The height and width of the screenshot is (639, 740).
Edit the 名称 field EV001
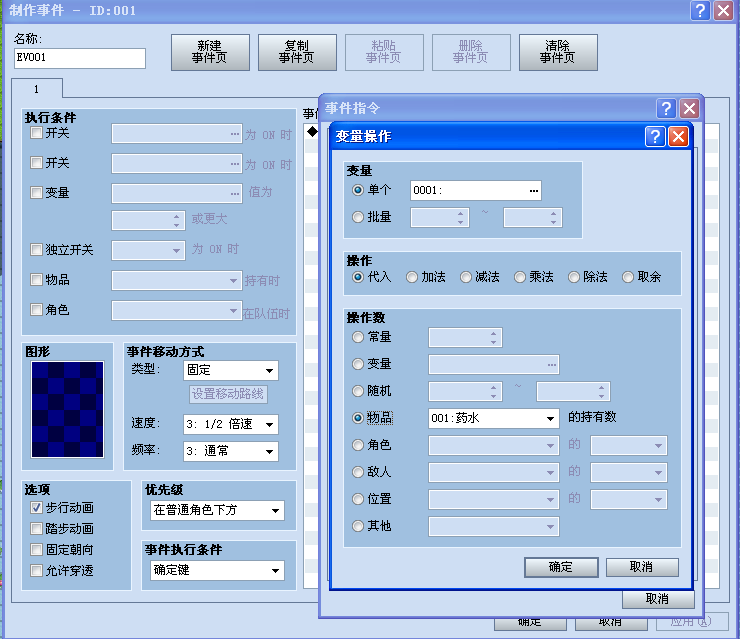80,58
